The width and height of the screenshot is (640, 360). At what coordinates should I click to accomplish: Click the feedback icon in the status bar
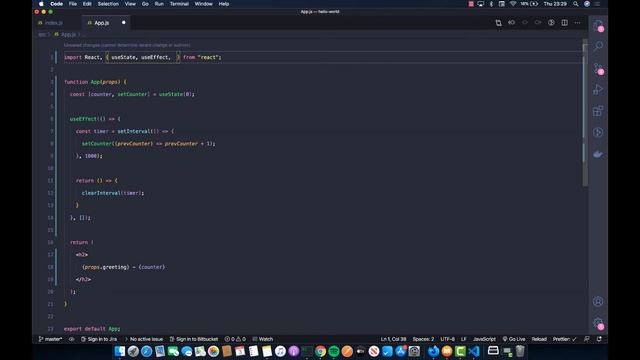coord(587,339)
